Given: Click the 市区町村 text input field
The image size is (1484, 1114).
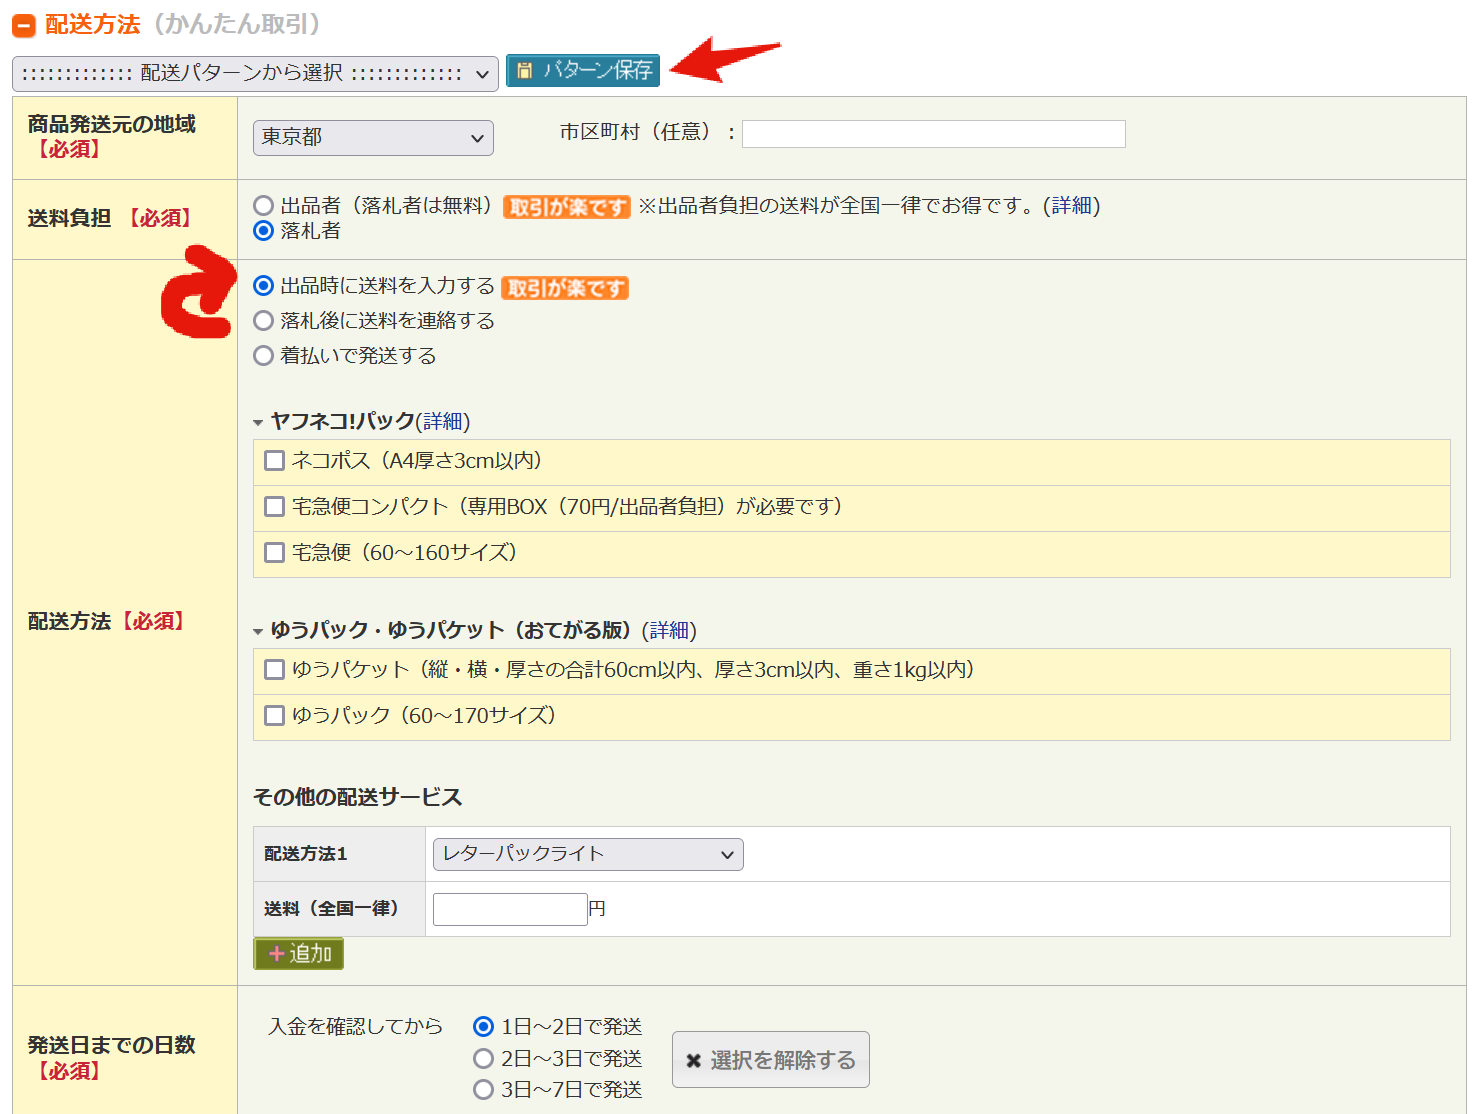Looking at the screenshot, I should [x=933, y=133].
